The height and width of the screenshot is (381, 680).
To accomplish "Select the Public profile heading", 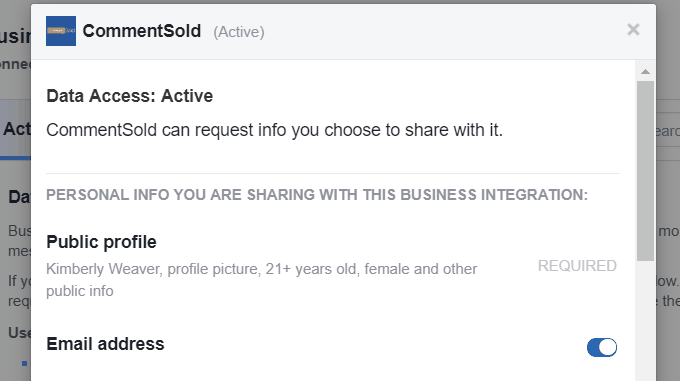I will (x=101, y=242).
